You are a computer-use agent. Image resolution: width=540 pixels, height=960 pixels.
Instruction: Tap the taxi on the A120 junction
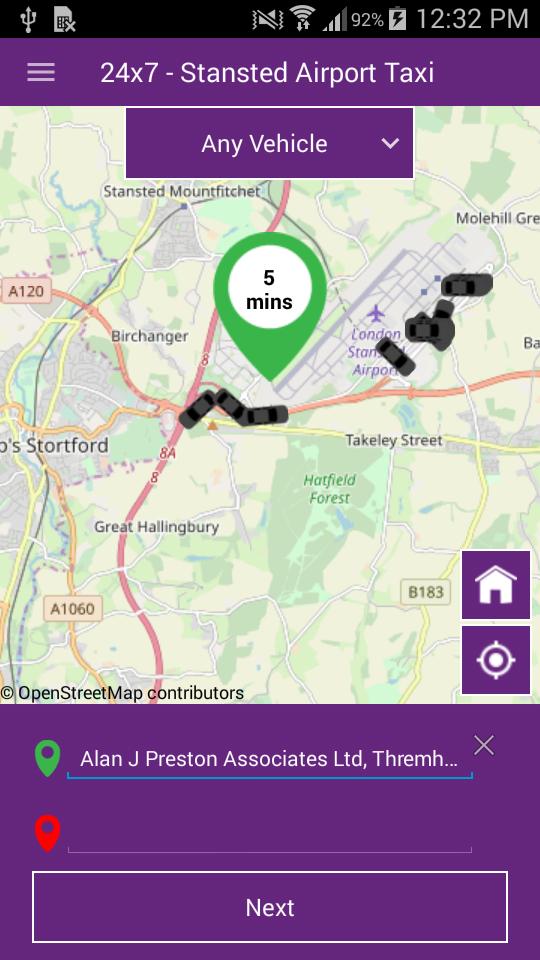(197, 410)
